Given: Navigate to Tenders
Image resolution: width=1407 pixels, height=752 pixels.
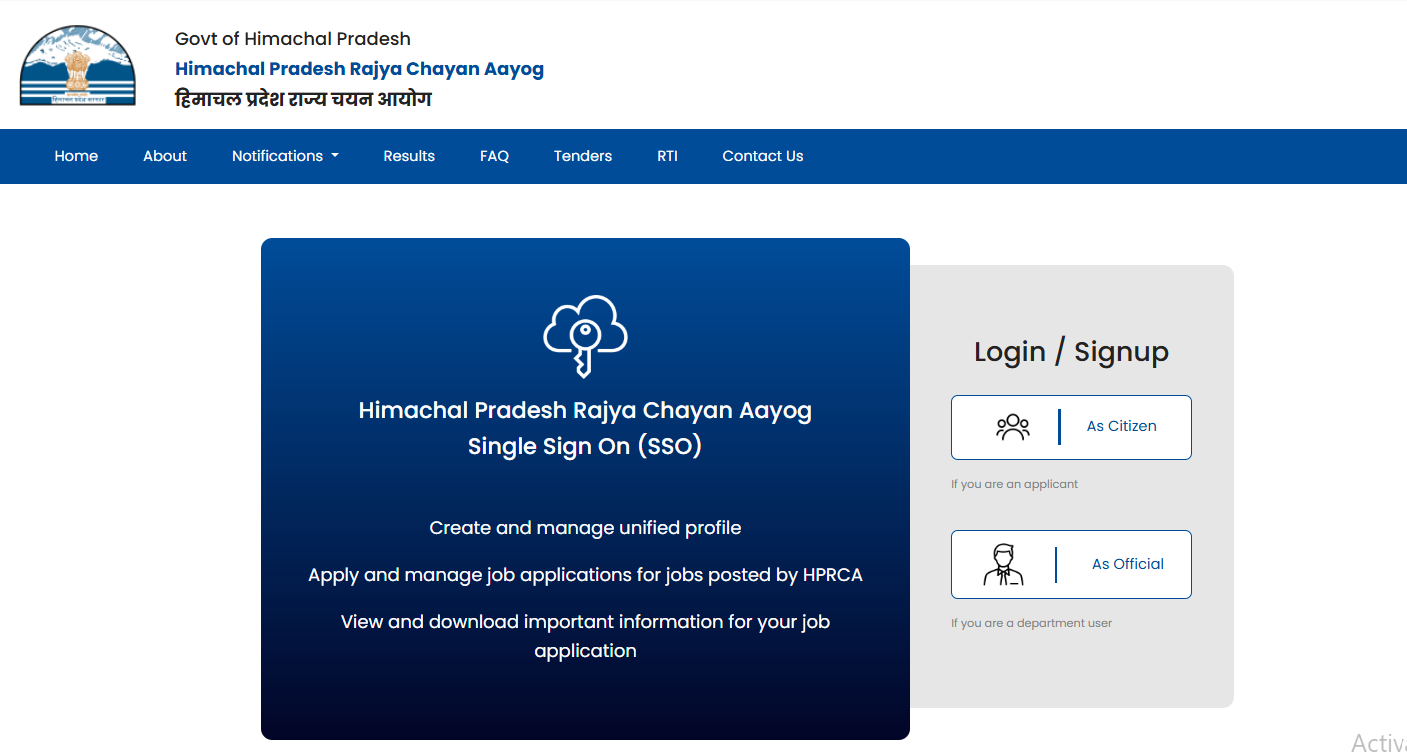Looking at the screenshot, I should 583,156.
